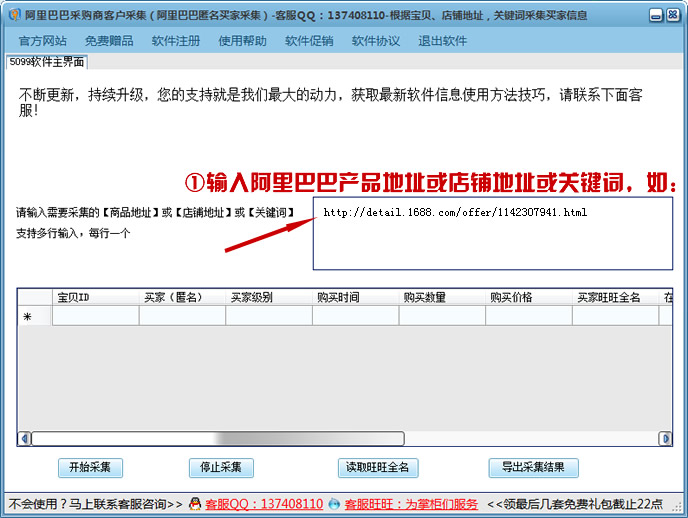Click the 购买时间 column header
Viewport: 688px width, 518px height.
(x=355, y=297)
